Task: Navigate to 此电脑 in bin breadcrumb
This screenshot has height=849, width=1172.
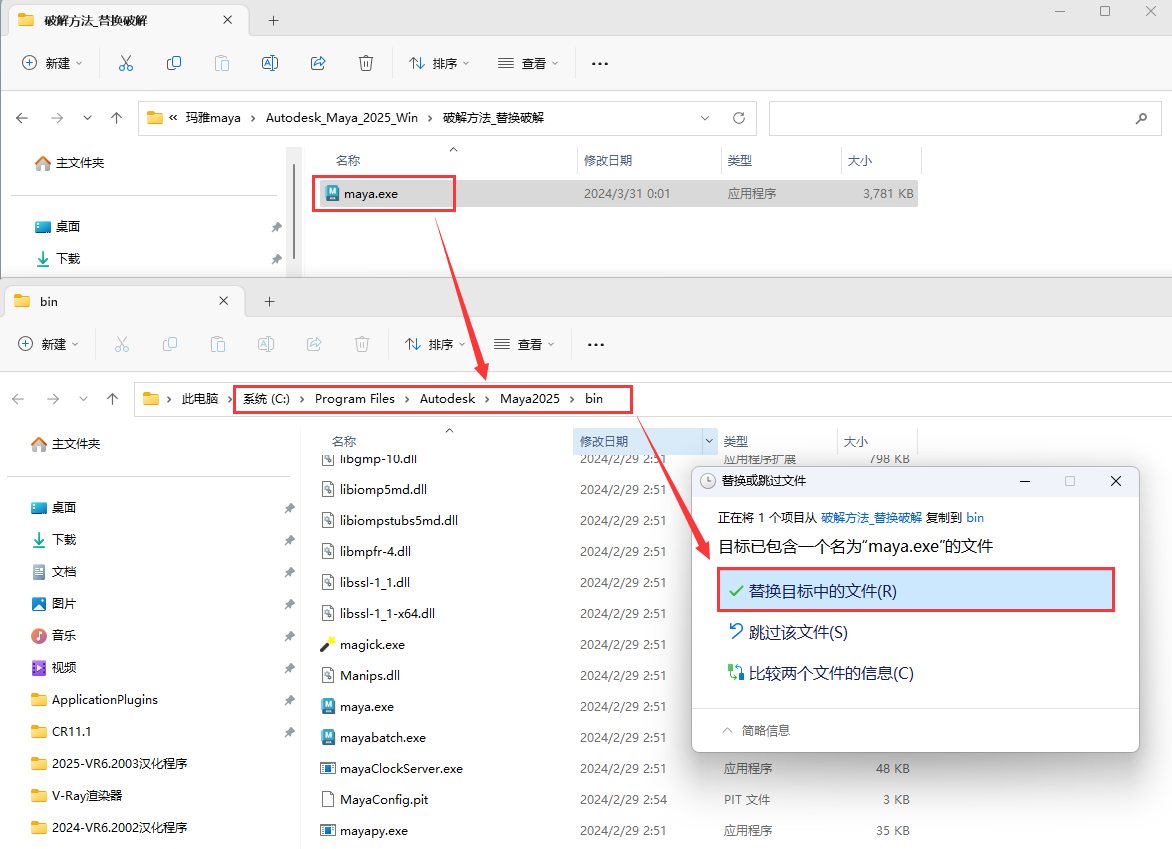Action: 200,399
